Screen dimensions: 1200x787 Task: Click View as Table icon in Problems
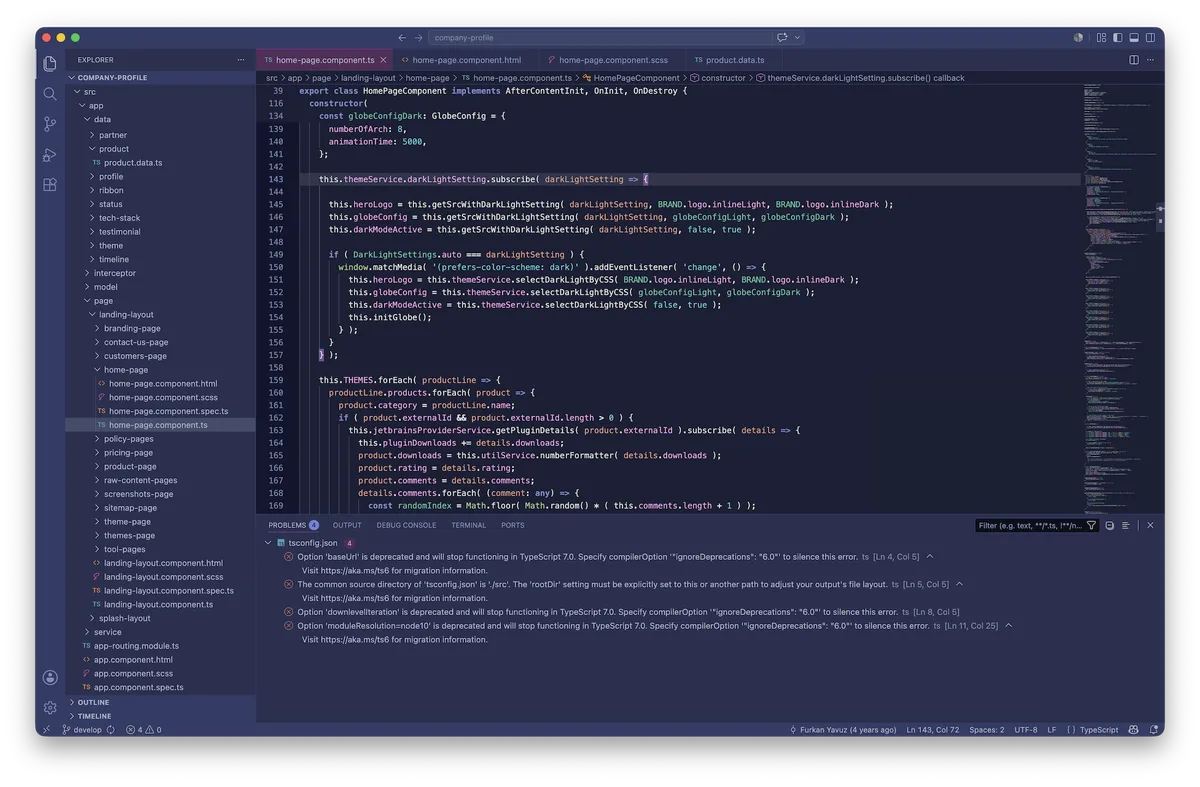[x=1126, y=525]
